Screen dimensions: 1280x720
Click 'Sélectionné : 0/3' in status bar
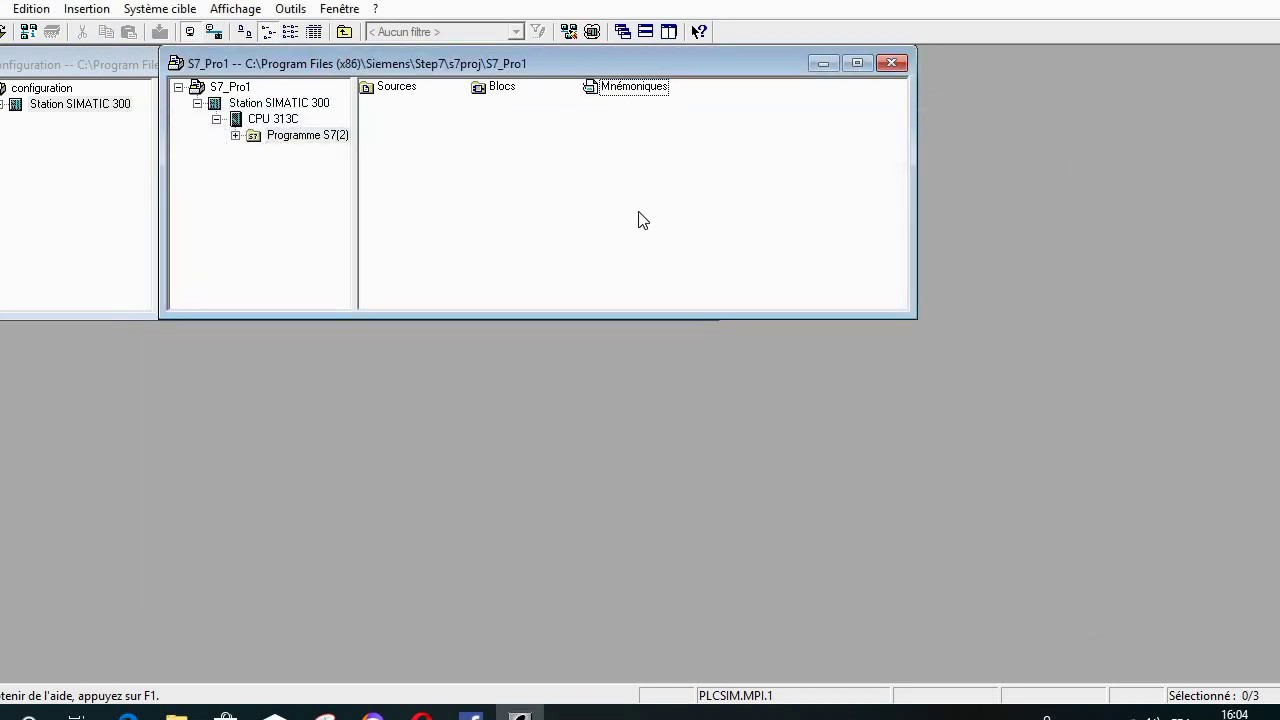tap(1213, 695)
